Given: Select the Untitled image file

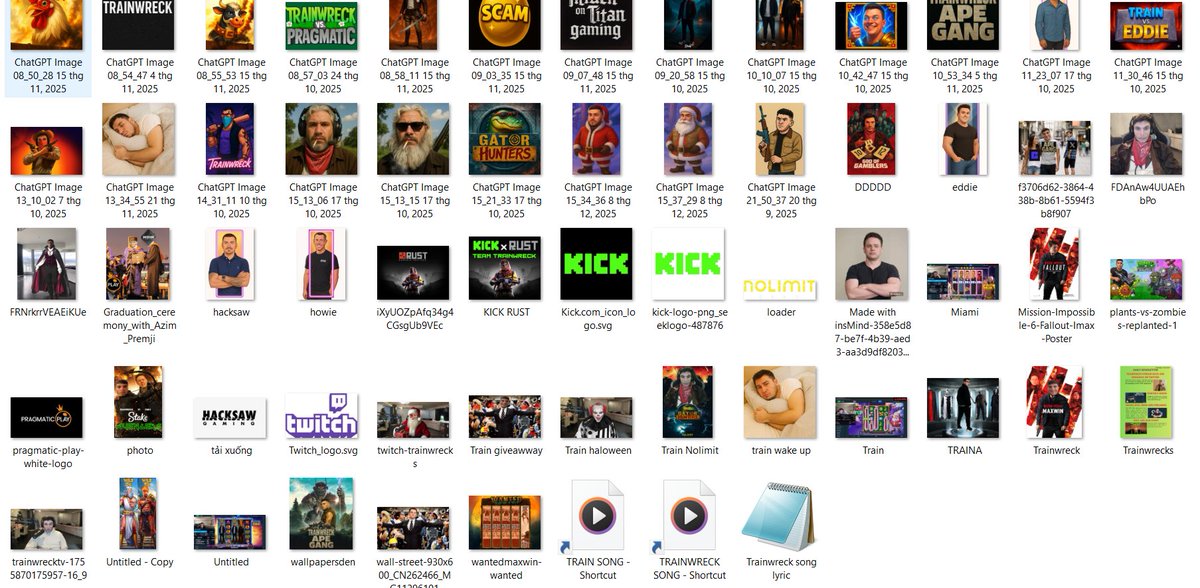Looking at the screenshot, I should (231, 533).
